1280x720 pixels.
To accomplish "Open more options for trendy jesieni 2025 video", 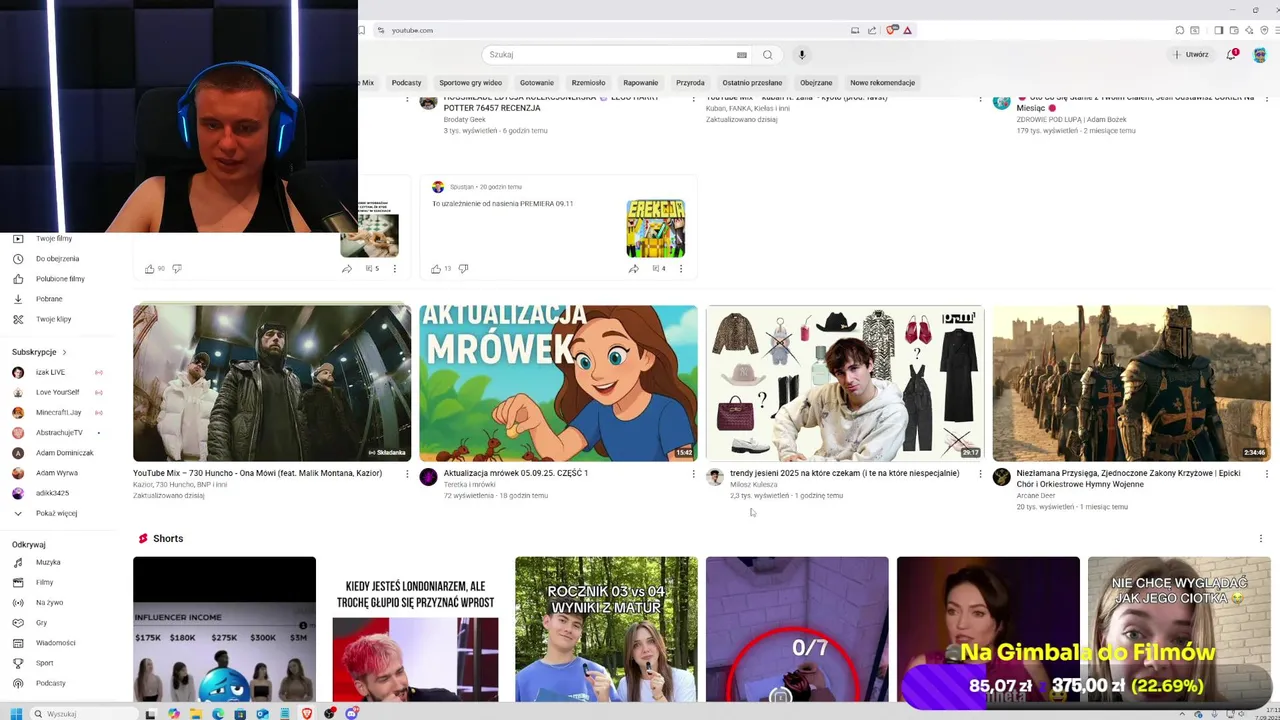I will click(980, 474).
